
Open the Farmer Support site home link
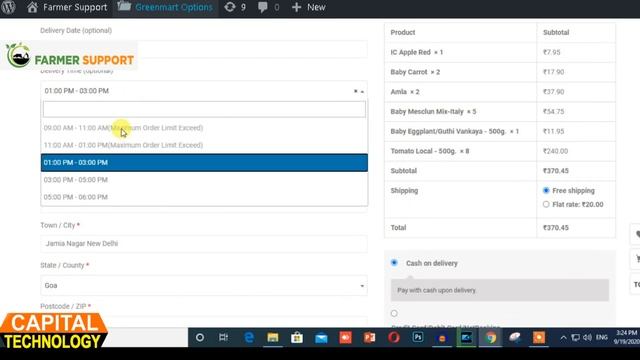tap(67, 7)
